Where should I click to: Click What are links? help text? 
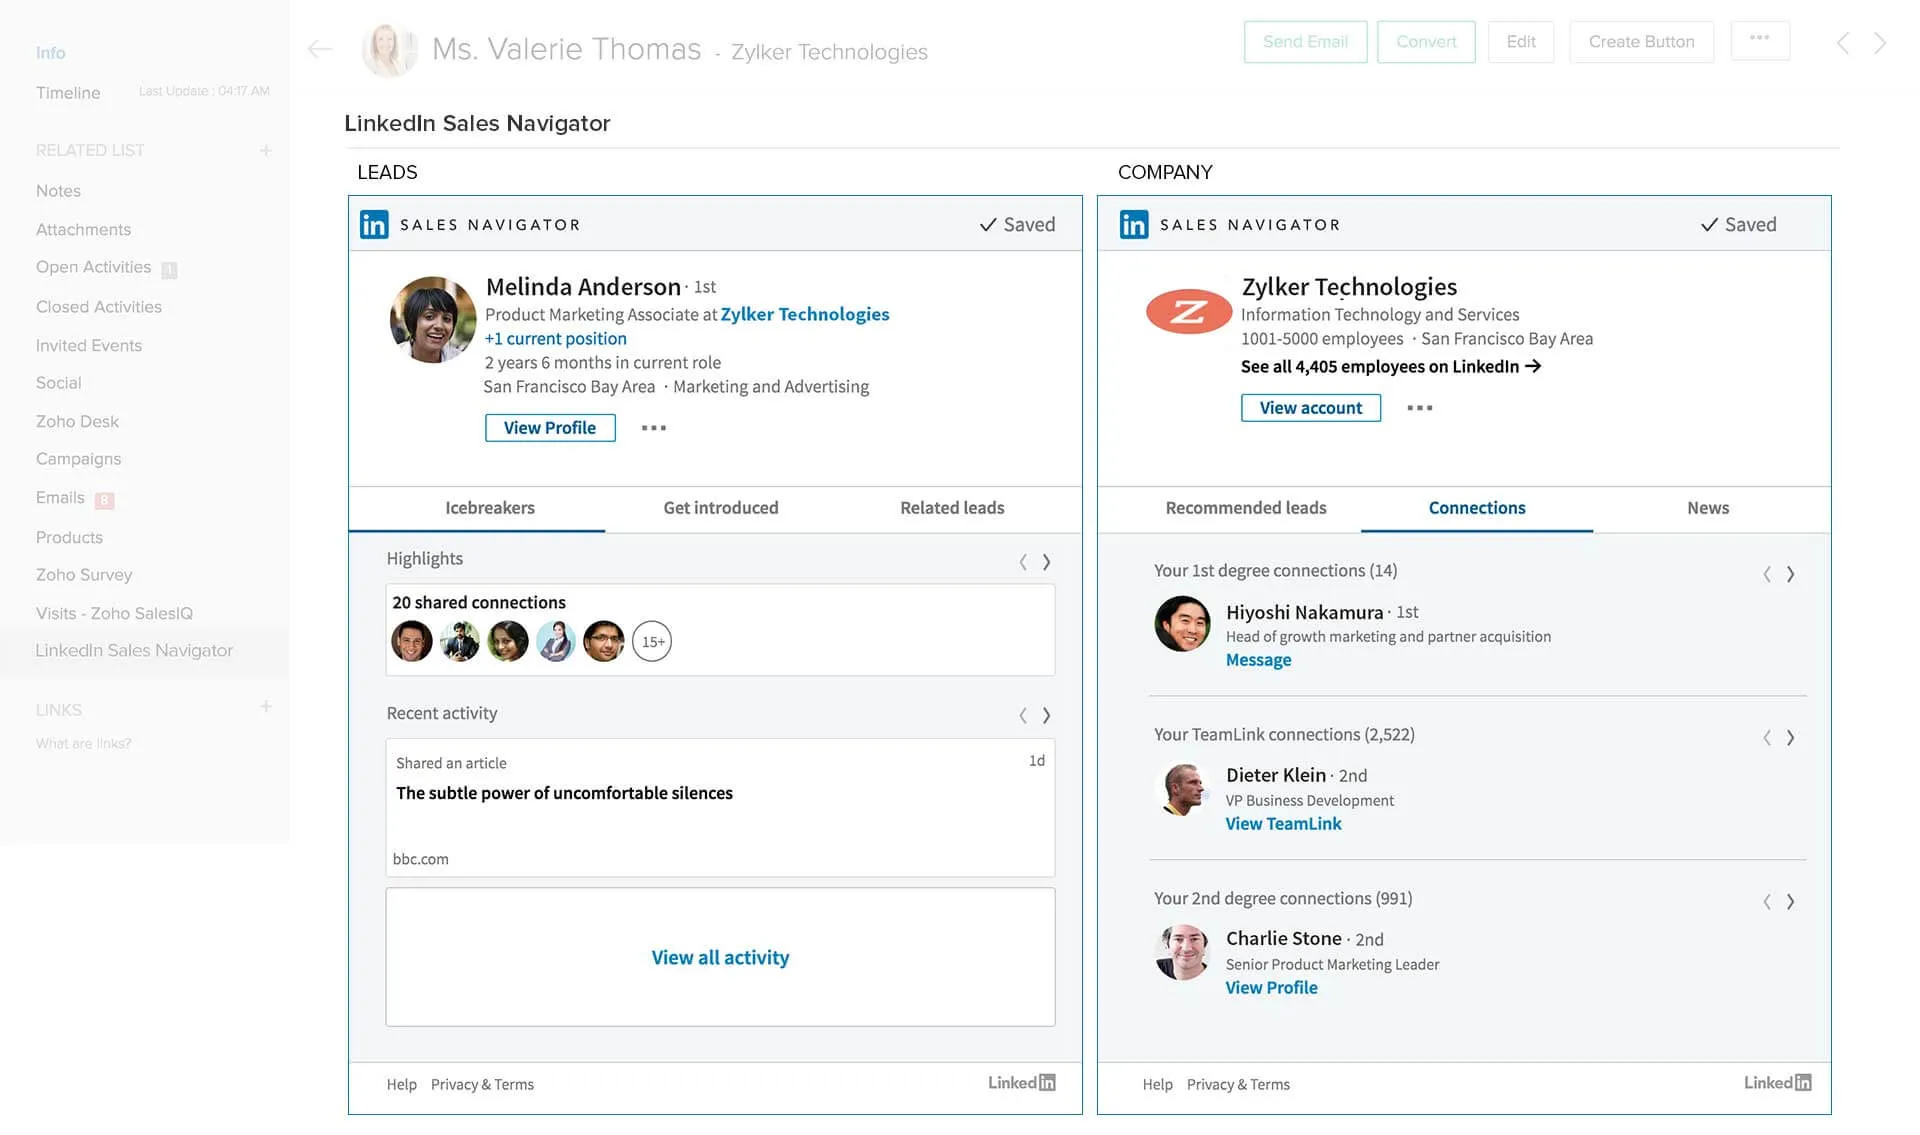(x=84, y=744)
